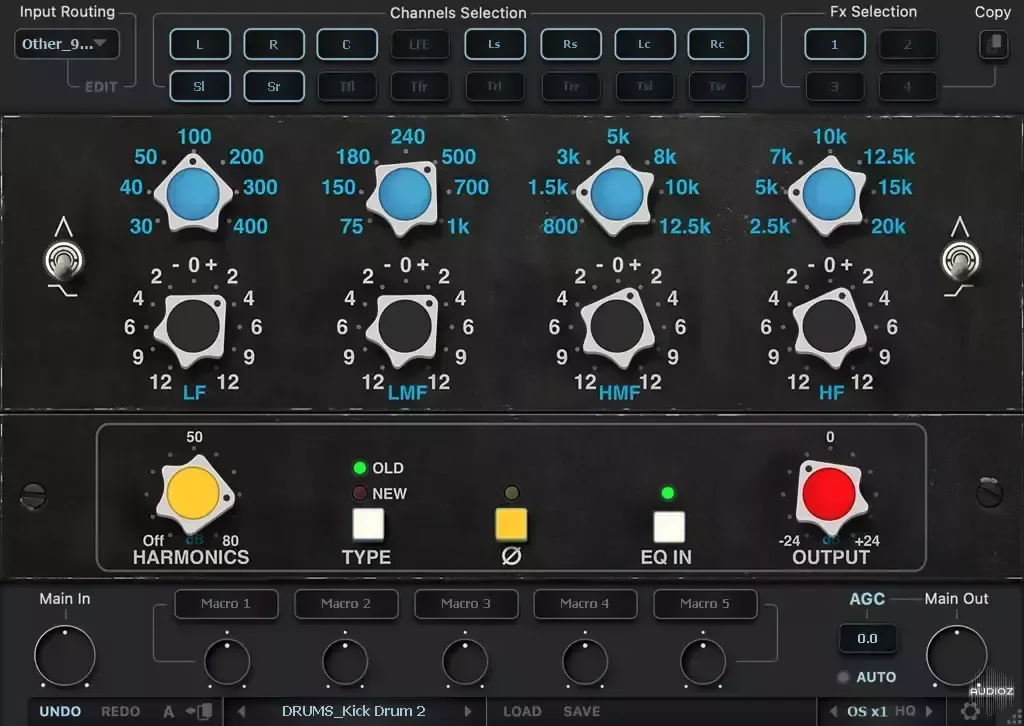Click the LMF gain knob
The width and height of the screenshot is (1024, 726).
pos(405,326)
